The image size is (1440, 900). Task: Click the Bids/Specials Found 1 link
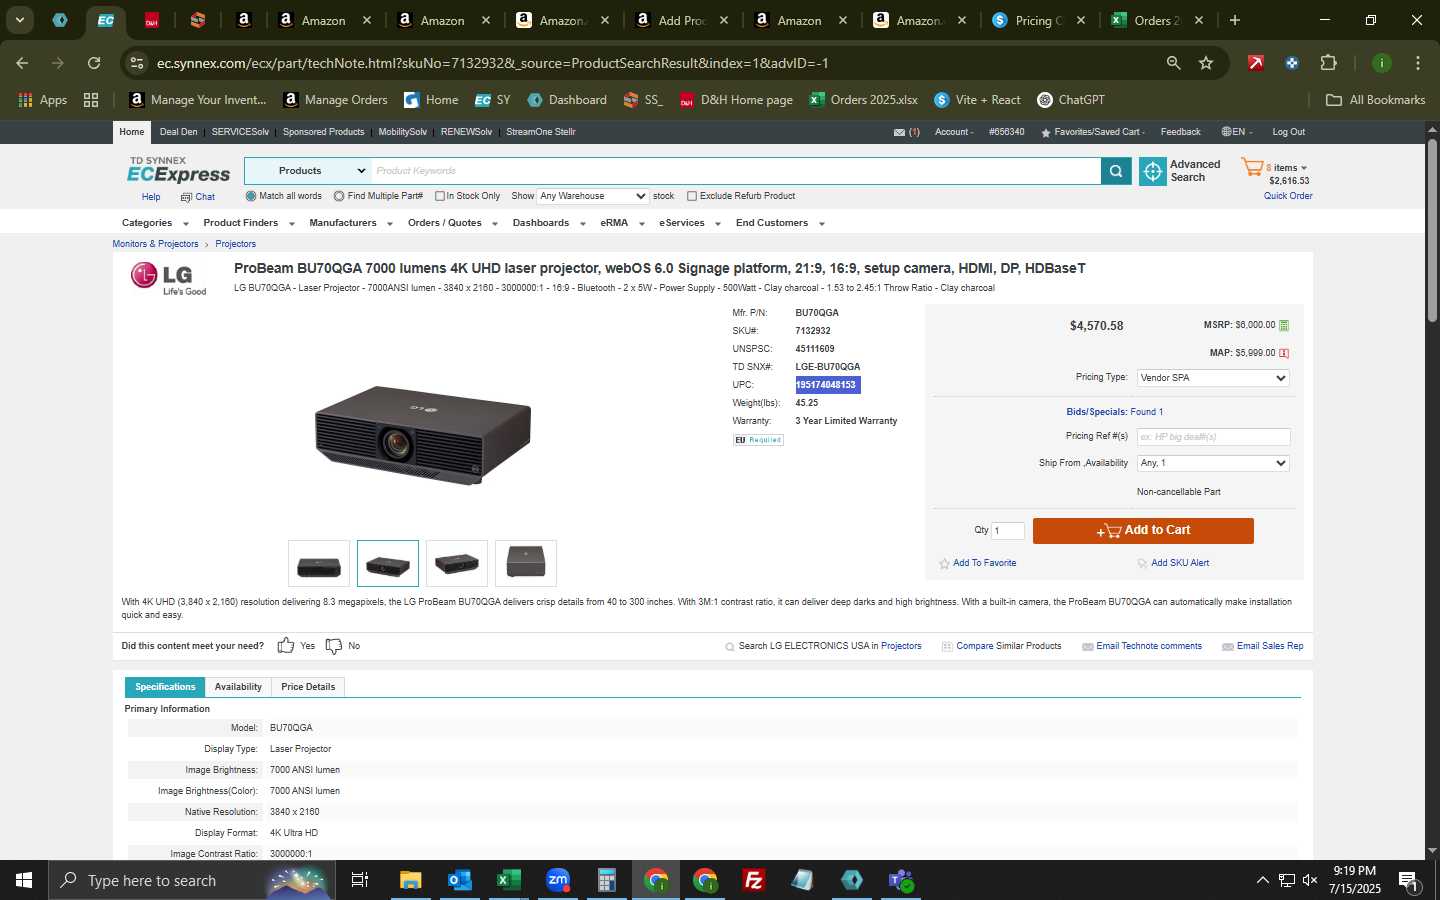pyautogui.click(x=1114, y=412)
